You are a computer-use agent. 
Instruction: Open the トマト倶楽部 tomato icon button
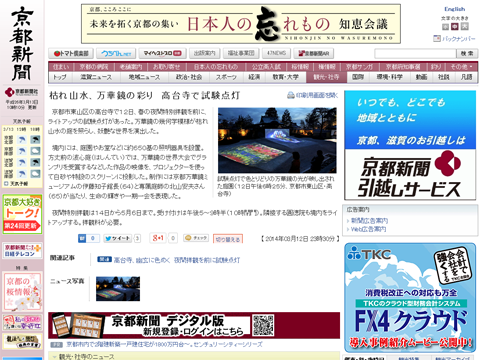click(x=71, y=53)
